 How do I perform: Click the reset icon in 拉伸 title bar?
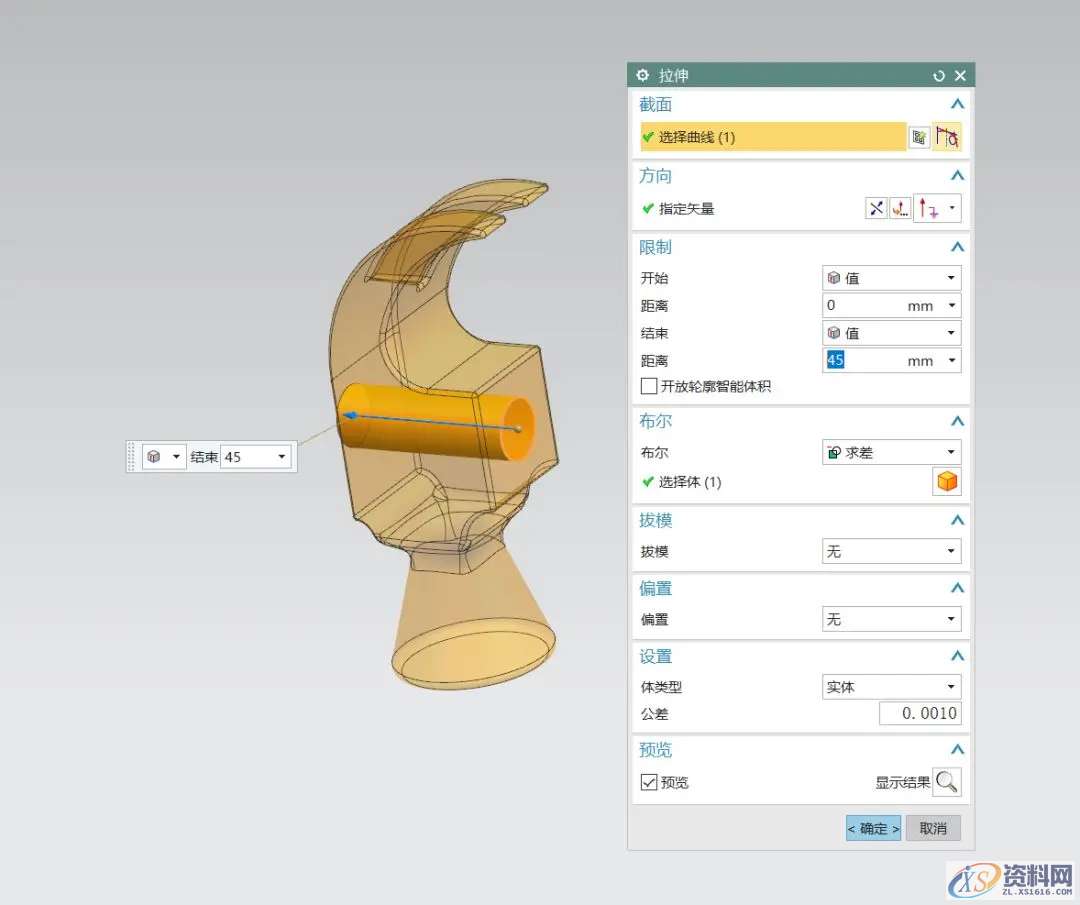point(938,76)
